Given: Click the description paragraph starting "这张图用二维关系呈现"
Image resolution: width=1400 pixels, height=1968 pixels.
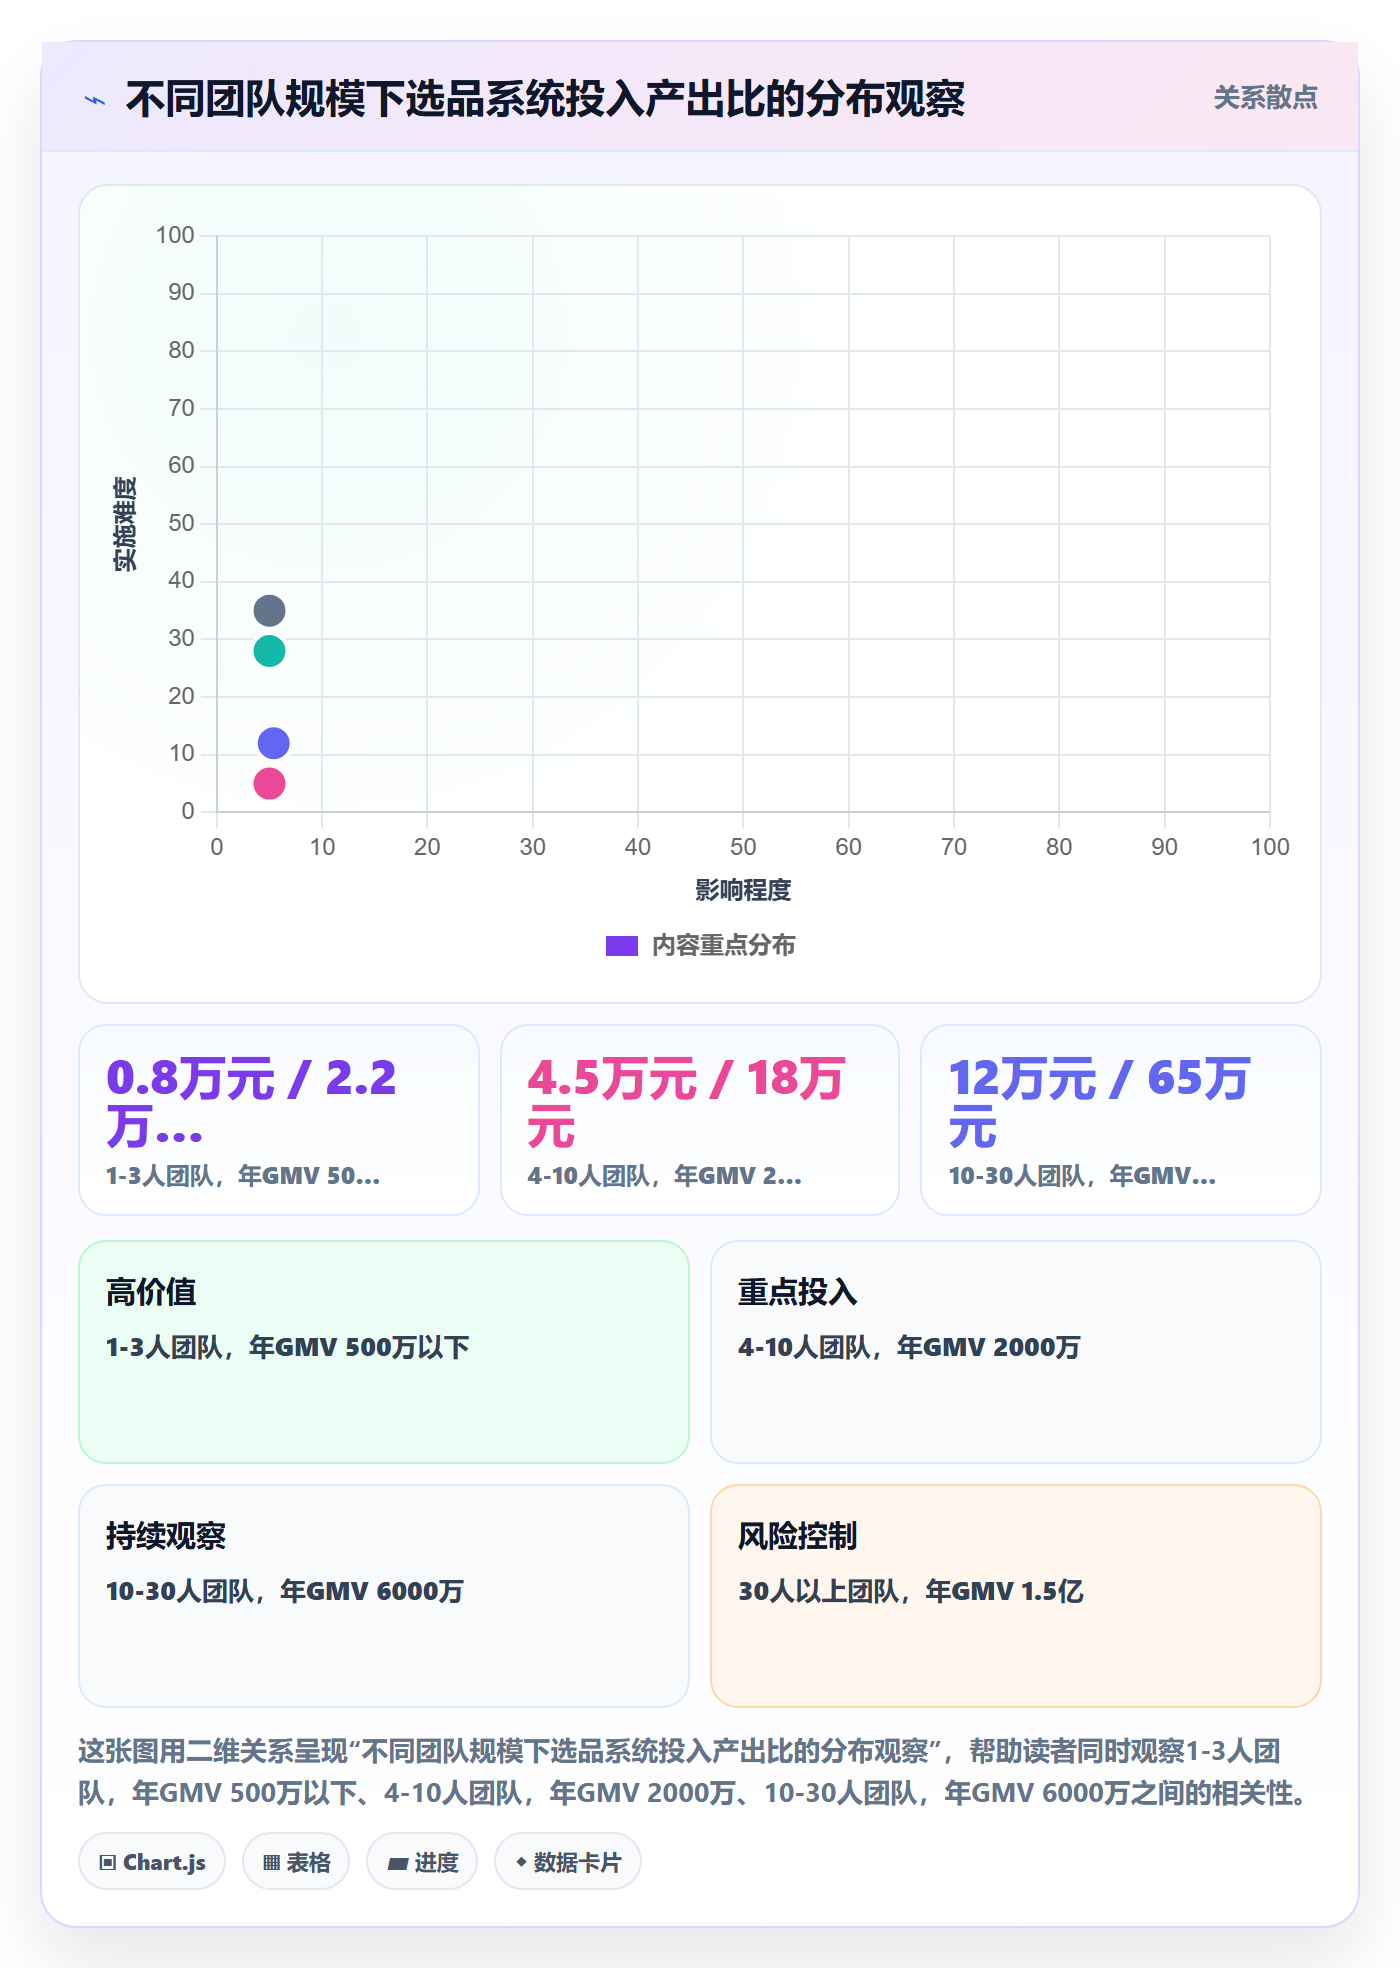Looking at the screenshot, I should (x=696, y=1772).
